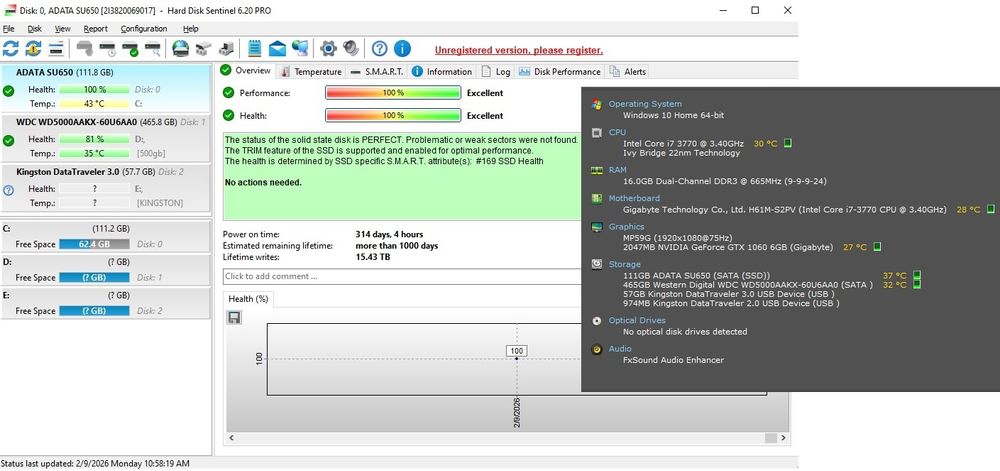
Task: Open the CPU section heading in Speccy
Action: pos(617,133)
